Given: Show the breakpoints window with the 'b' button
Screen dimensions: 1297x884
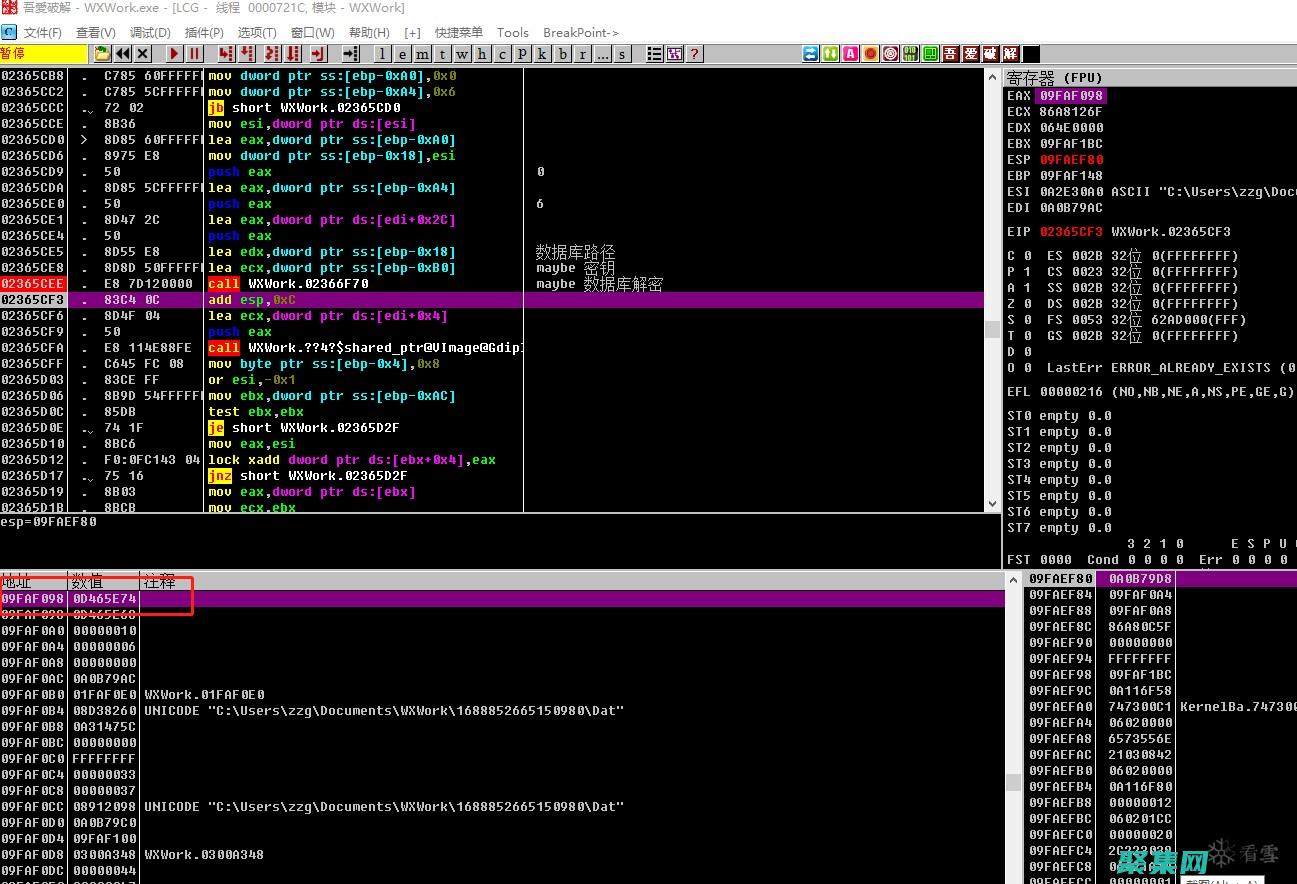Looking at the screenshot, I should point(563,54).
